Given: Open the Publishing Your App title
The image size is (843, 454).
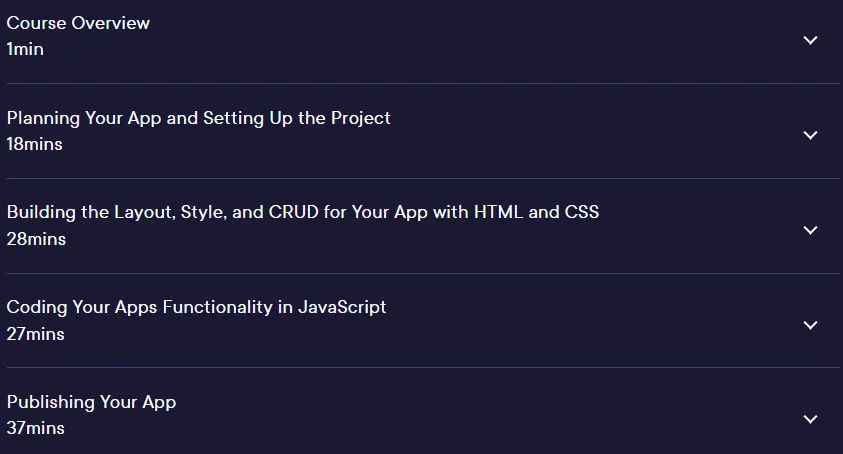Looking at the screenshot, I should coord(91,402).
